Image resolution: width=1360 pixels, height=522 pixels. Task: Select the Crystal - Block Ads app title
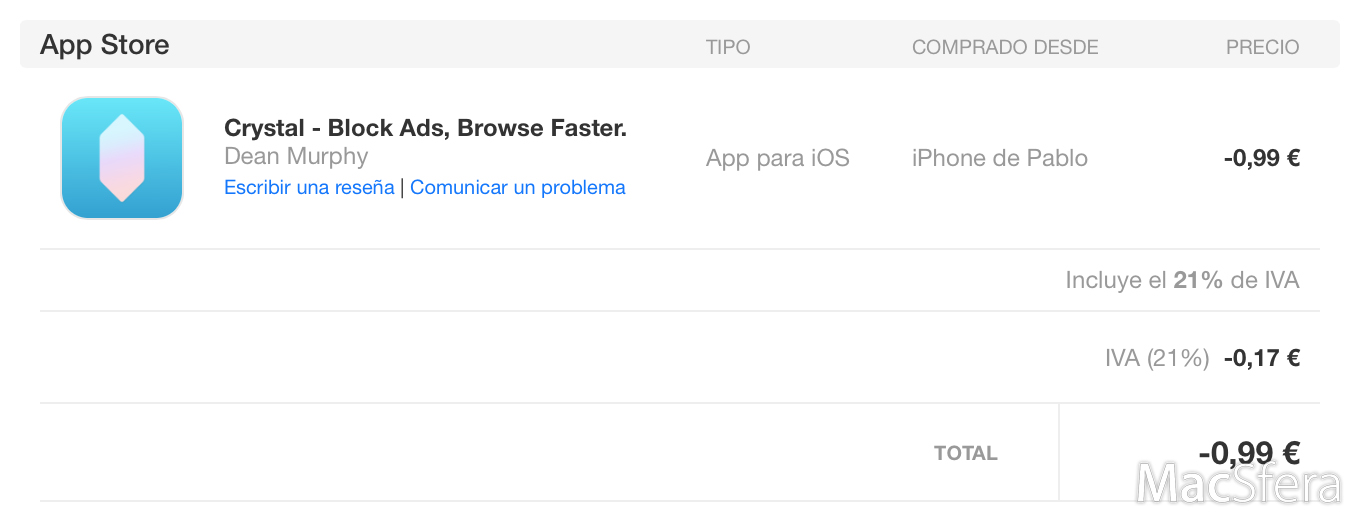425,128
